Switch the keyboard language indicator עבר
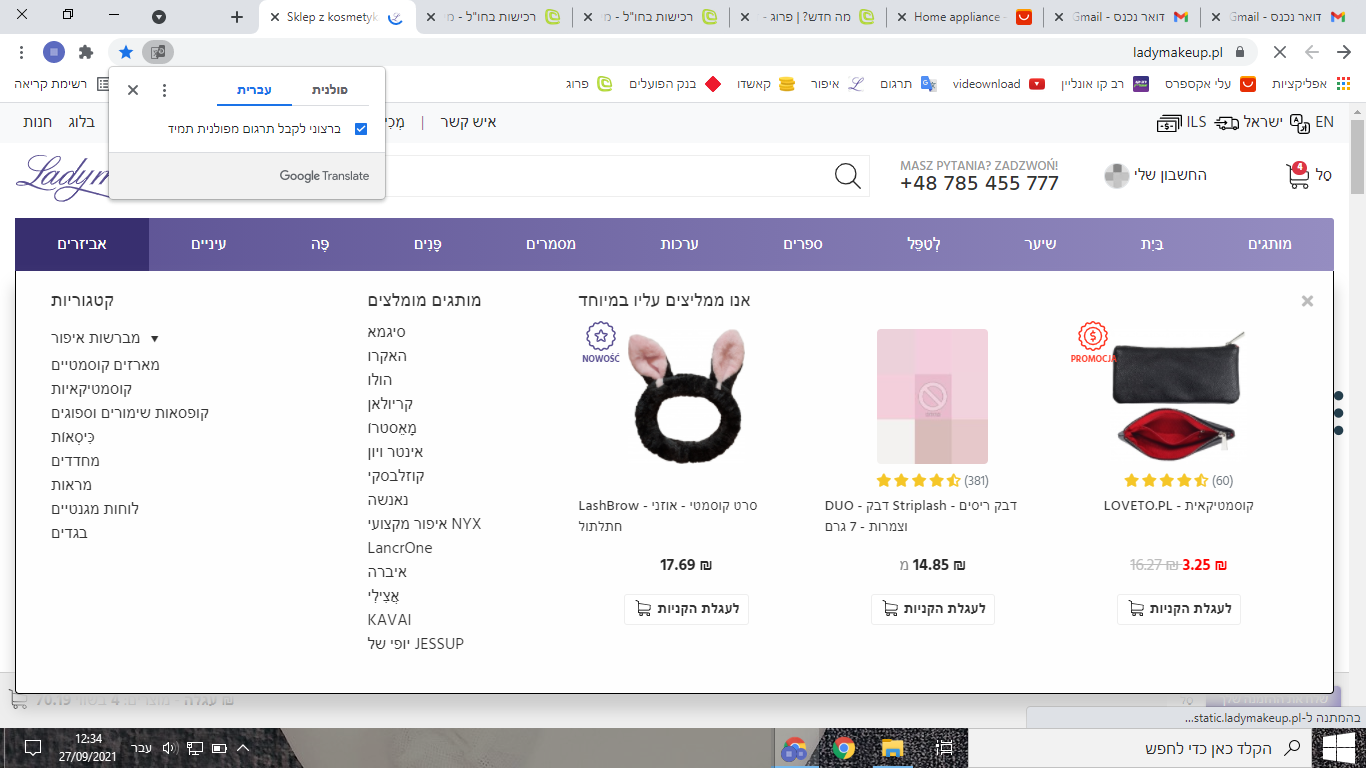The width and height of the screenshot is (1366, 768). 142,748
